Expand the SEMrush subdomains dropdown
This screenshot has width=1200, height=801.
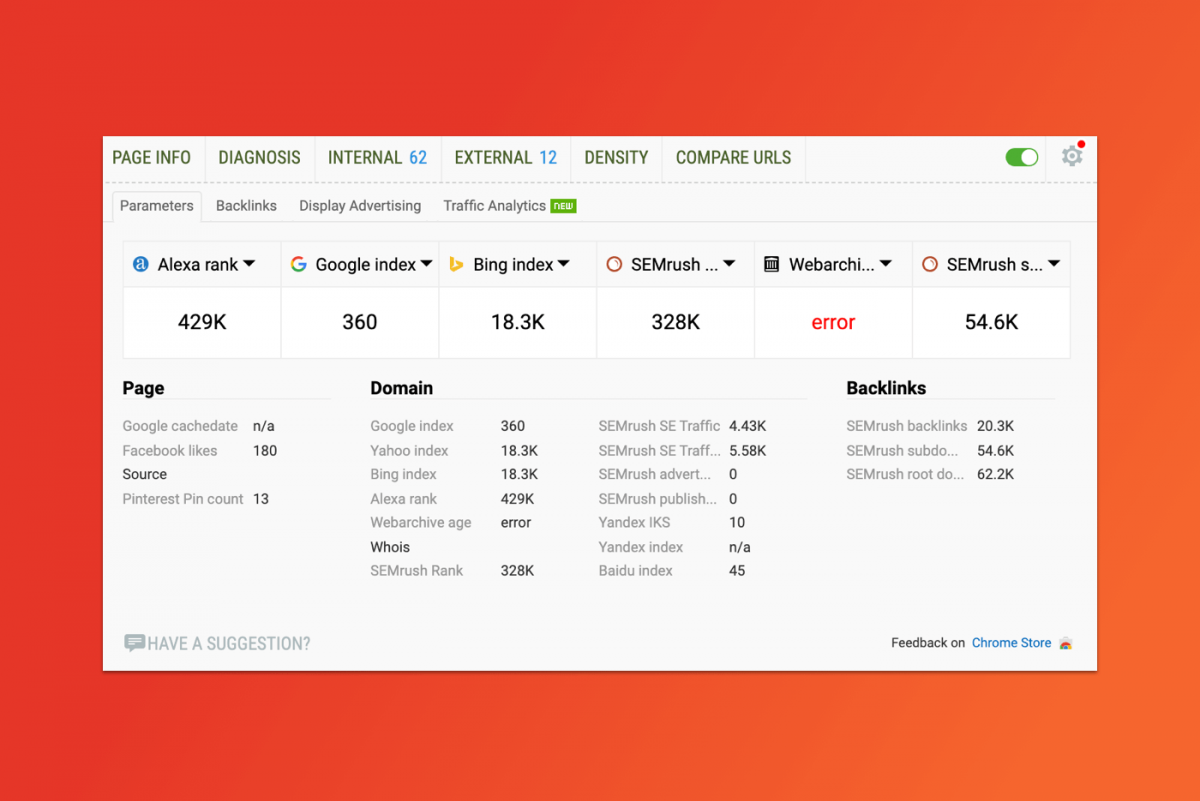coord(1055,264)
